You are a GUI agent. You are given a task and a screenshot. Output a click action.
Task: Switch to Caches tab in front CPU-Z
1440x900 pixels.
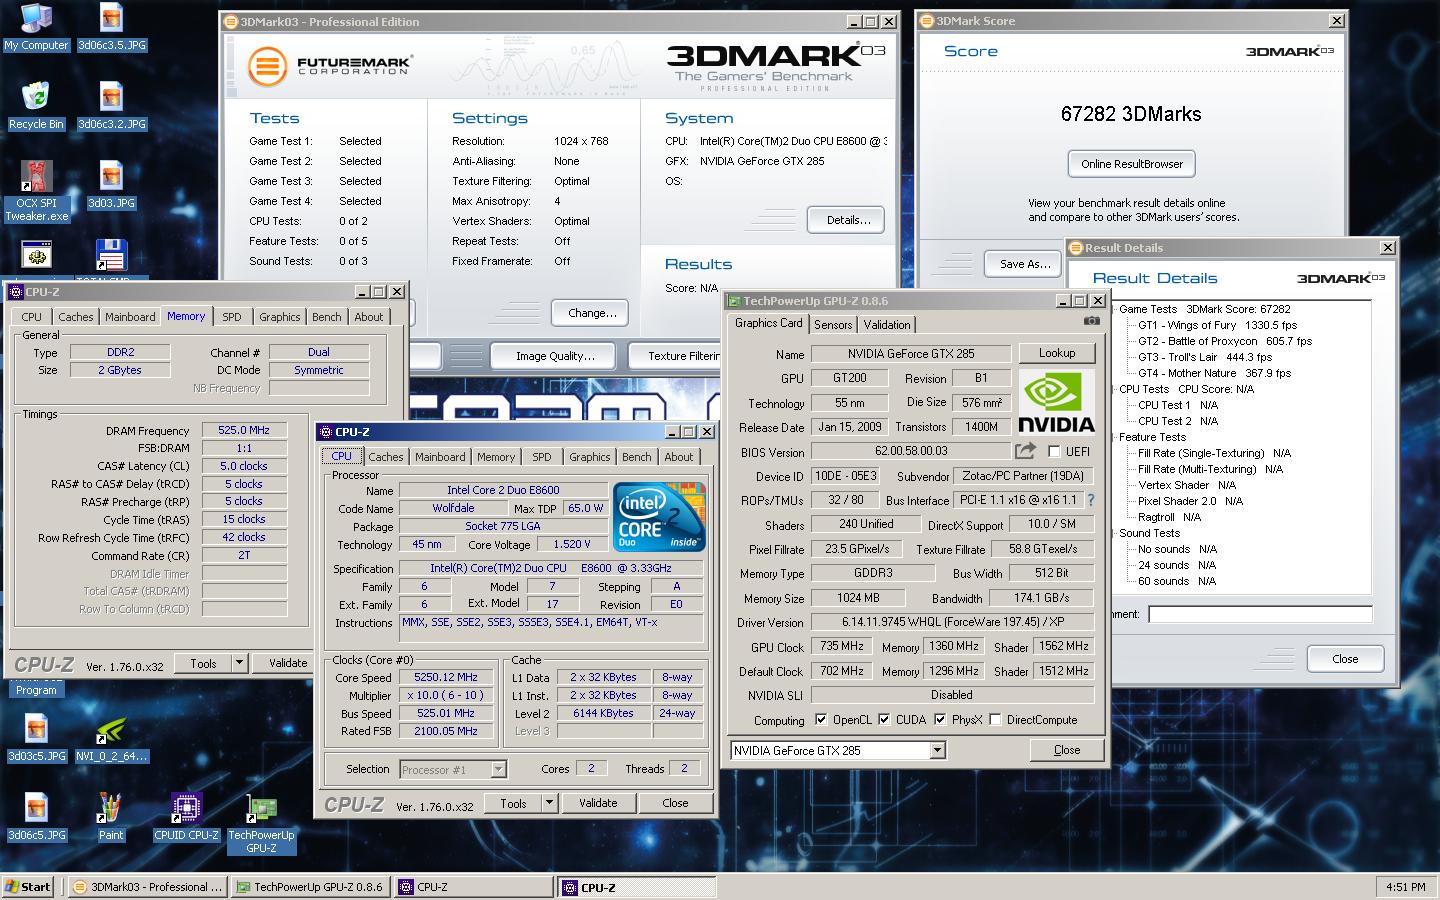tap(386, 456)
